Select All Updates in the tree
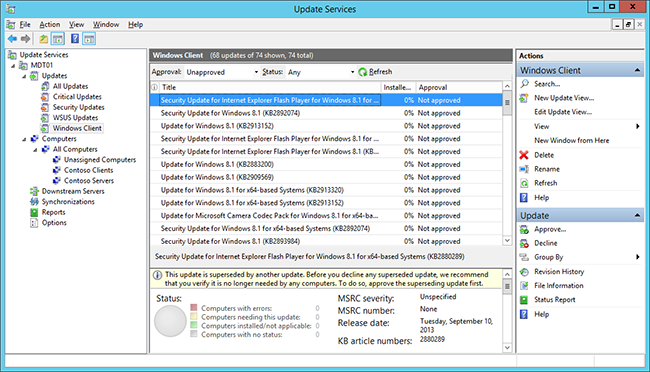The height and width of the screenshot is (372, 650). pos(70,86)
